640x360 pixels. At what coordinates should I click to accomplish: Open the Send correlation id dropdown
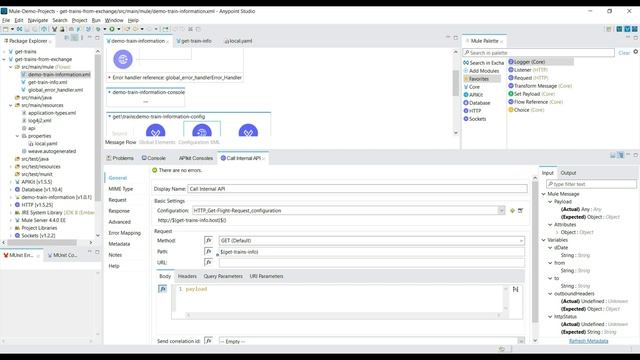click(521, 341)
